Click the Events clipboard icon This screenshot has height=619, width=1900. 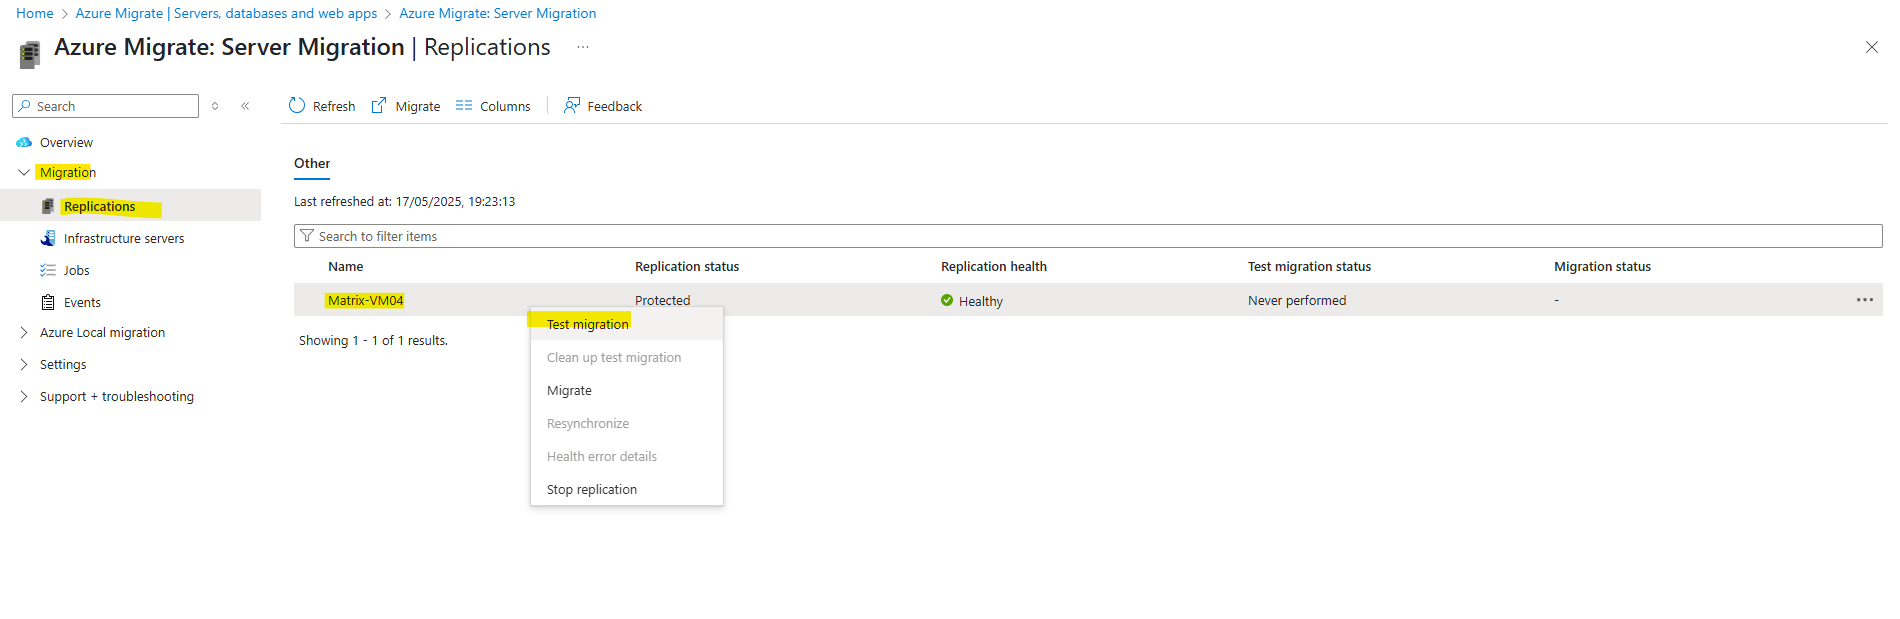(x=48, y=302)
